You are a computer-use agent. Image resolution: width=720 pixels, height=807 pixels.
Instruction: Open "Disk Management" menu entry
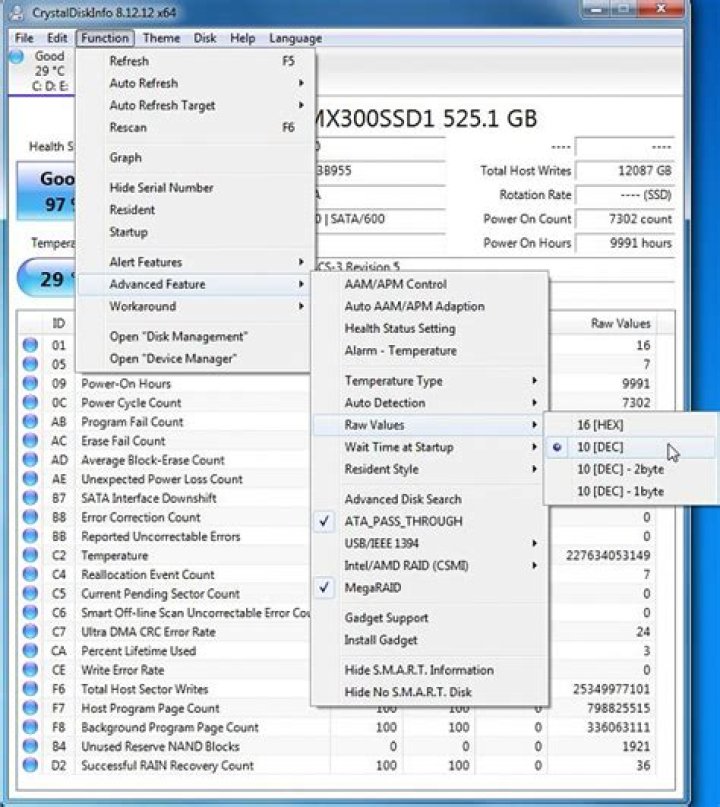[x=195, y=337]
